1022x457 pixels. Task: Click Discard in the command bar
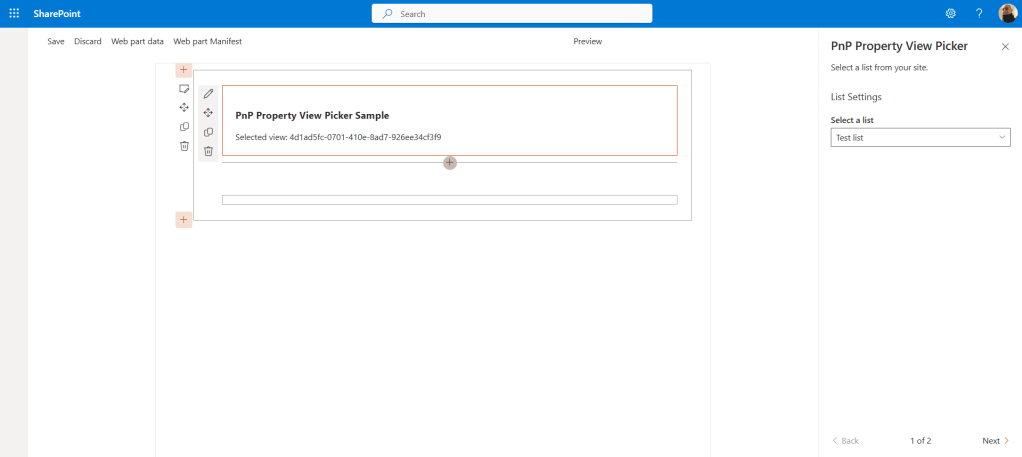point(88,41)
